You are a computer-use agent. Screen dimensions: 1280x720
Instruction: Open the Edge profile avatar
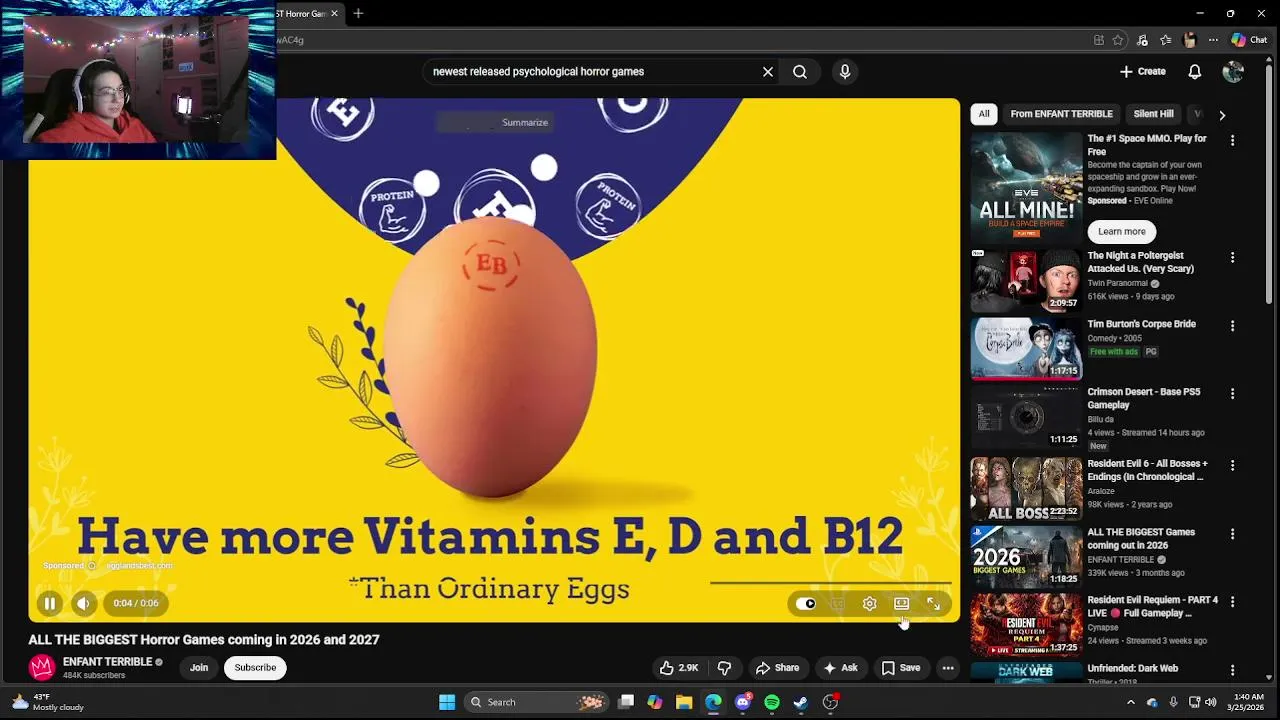point(1189,40)
